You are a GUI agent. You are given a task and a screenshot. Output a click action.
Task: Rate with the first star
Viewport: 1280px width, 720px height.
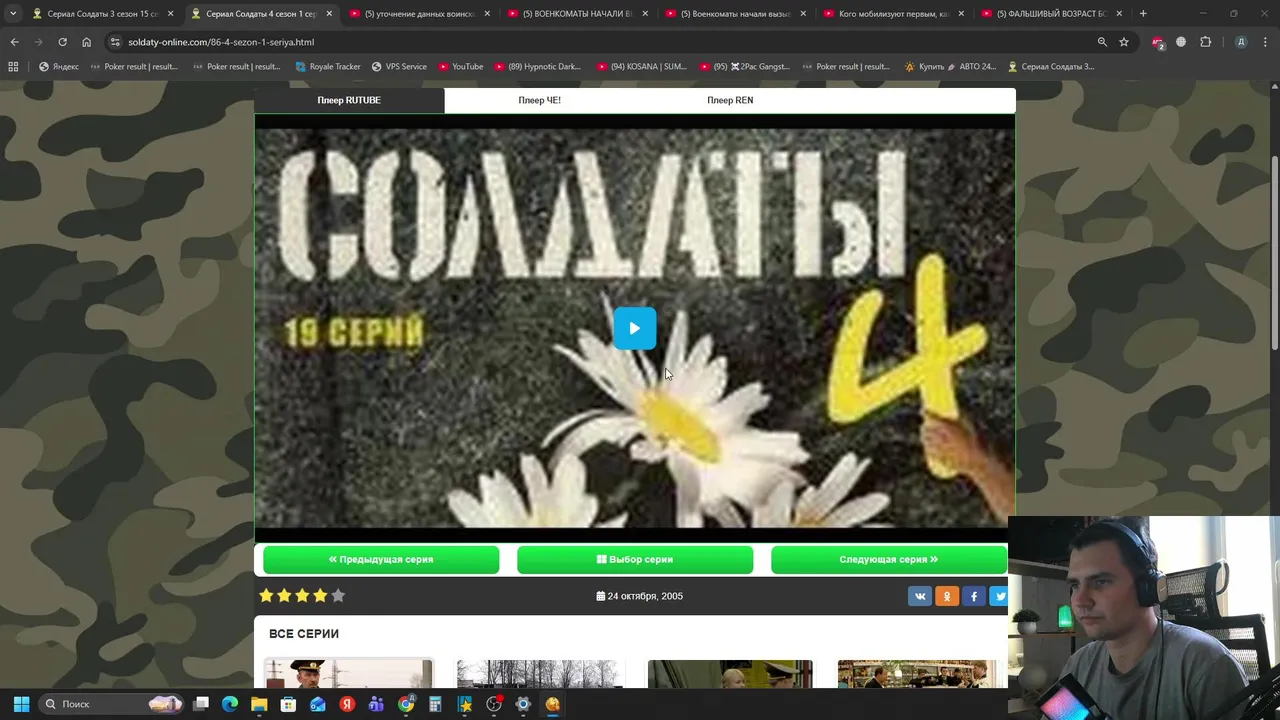(x=266, y=595)
